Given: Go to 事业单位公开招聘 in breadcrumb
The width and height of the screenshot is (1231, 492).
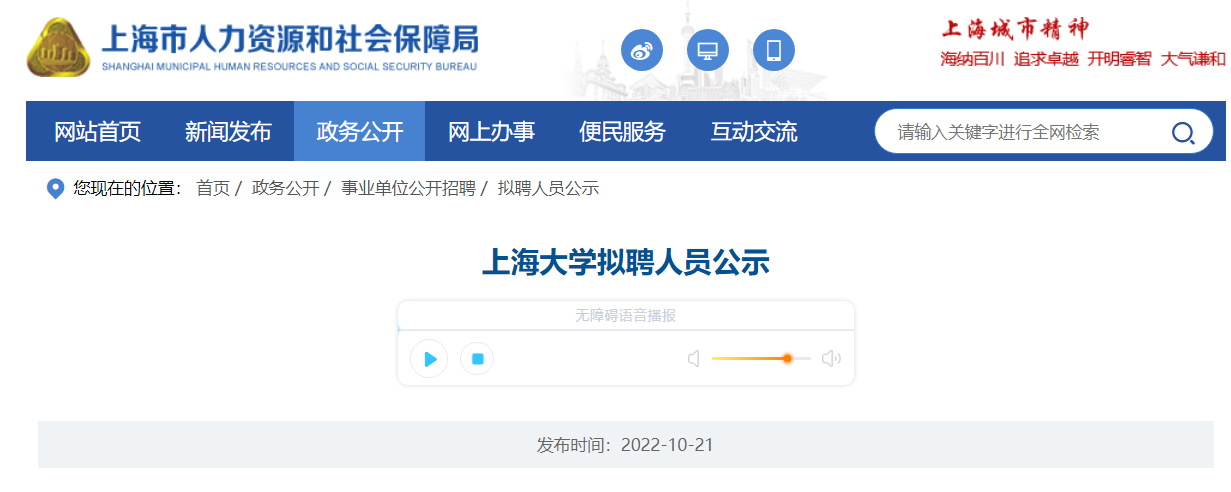Looking at the screenshot, I should pyautogui.click(x=408, y=188).
